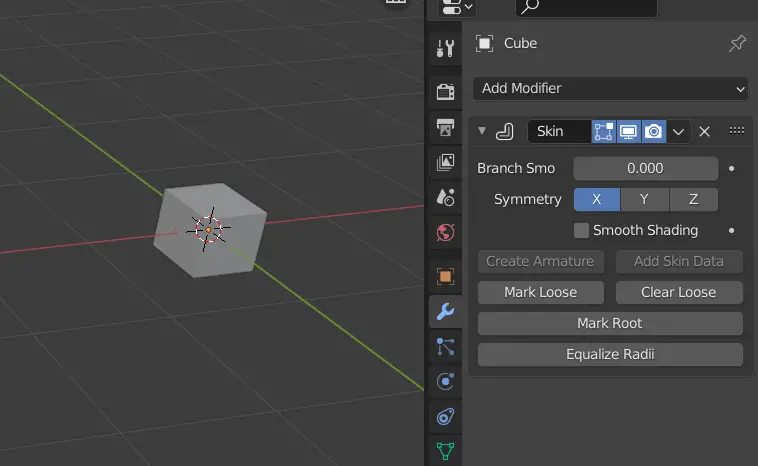Screen dimensions: 758x466
Task: Click the Create Armature button
Action: tap(540, 261)
